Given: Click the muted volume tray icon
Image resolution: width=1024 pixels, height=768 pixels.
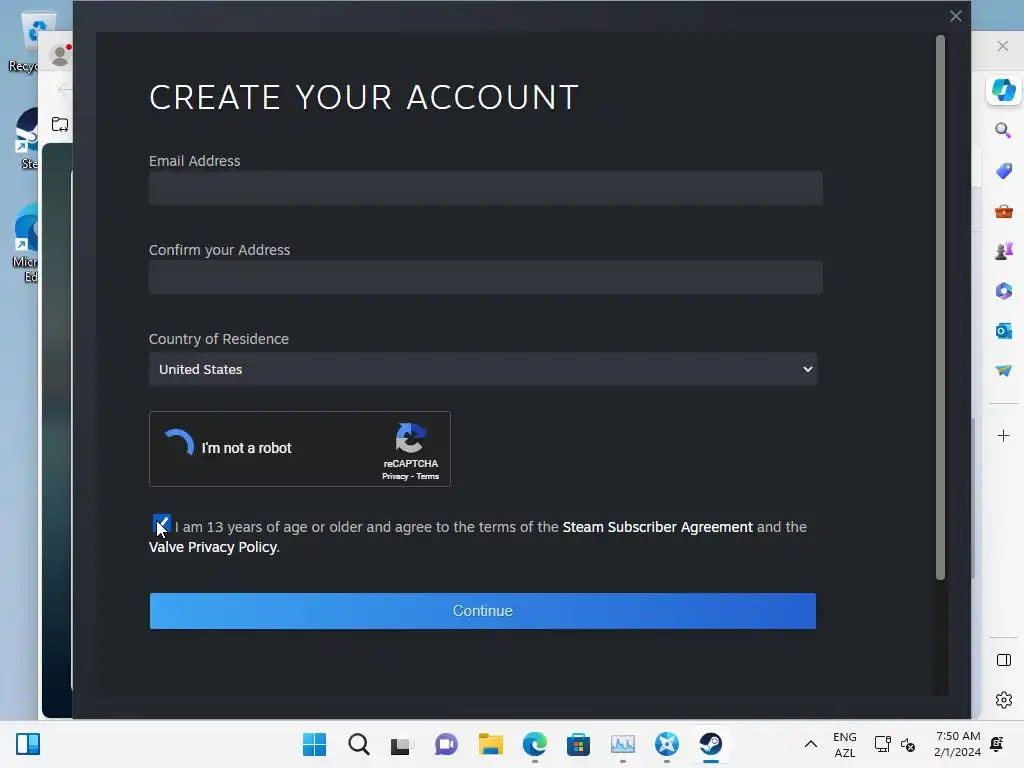Looking at the screenshot, I should (908, 744).
